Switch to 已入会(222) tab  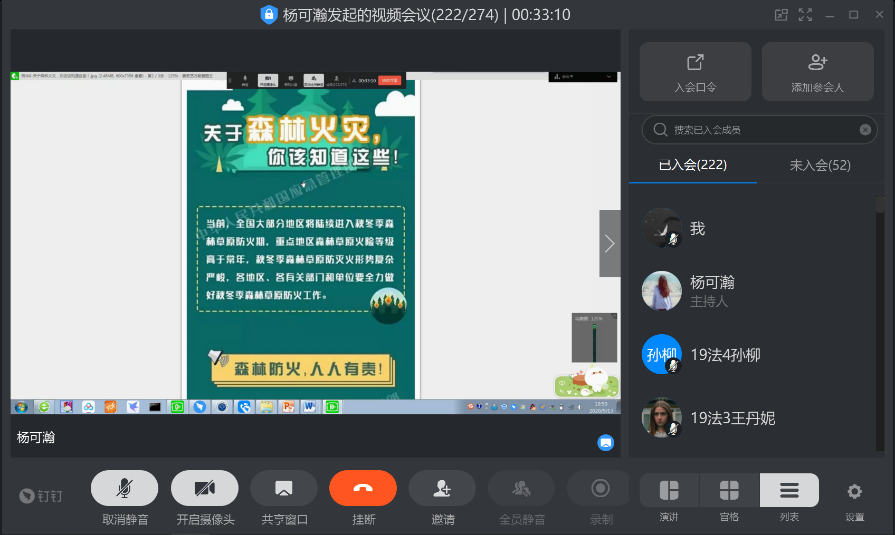click(x=692, y=165)
